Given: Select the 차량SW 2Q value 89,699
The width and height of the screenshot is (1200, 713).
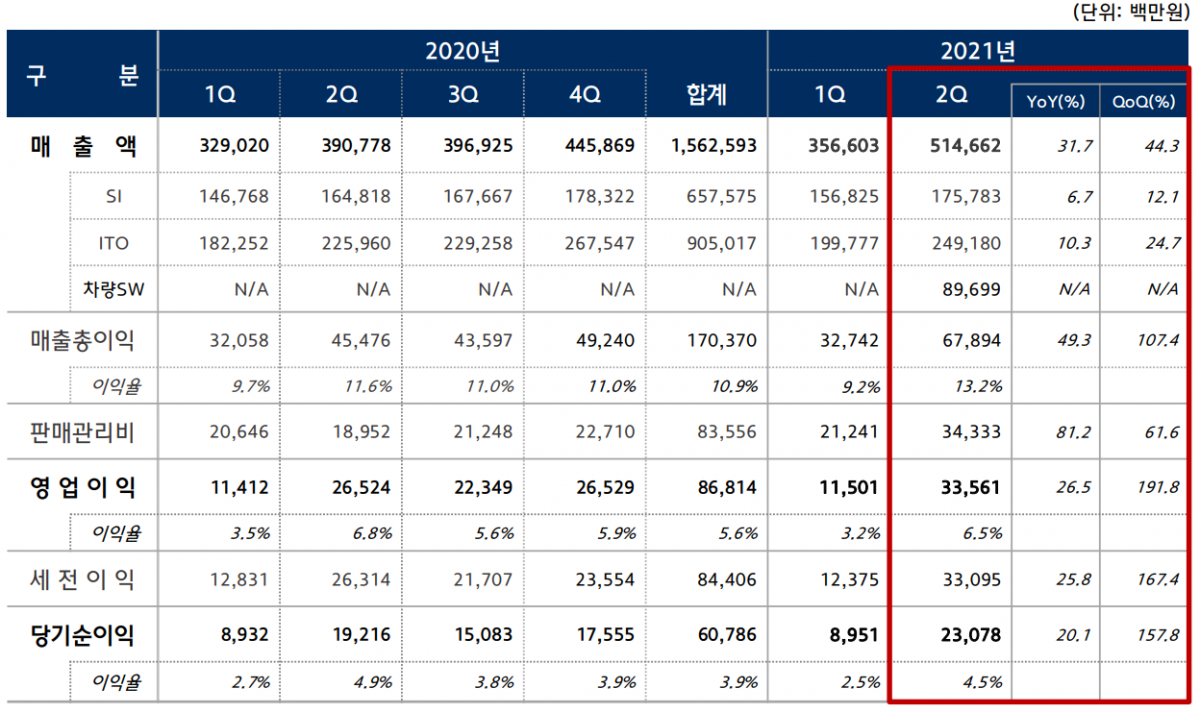Looking at the screenshot, I should coord(970,289).
